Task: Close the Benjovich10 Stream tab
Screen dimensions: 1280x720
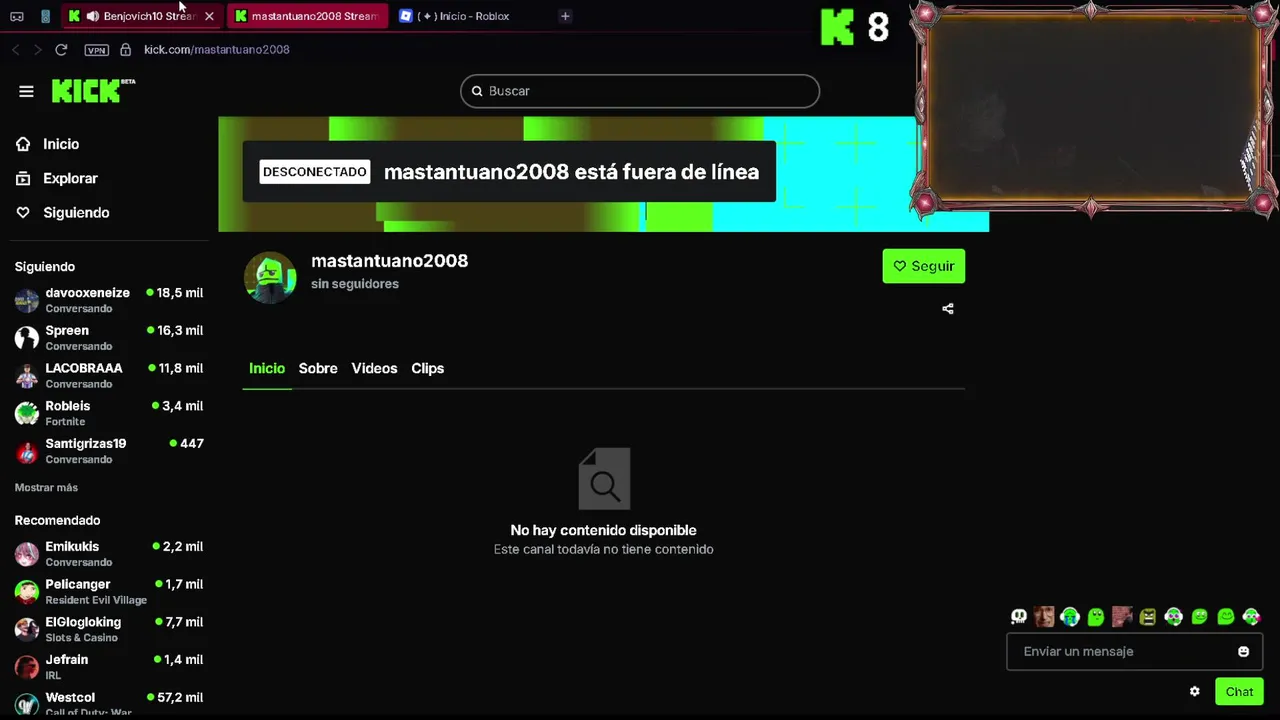Action: 209,16
